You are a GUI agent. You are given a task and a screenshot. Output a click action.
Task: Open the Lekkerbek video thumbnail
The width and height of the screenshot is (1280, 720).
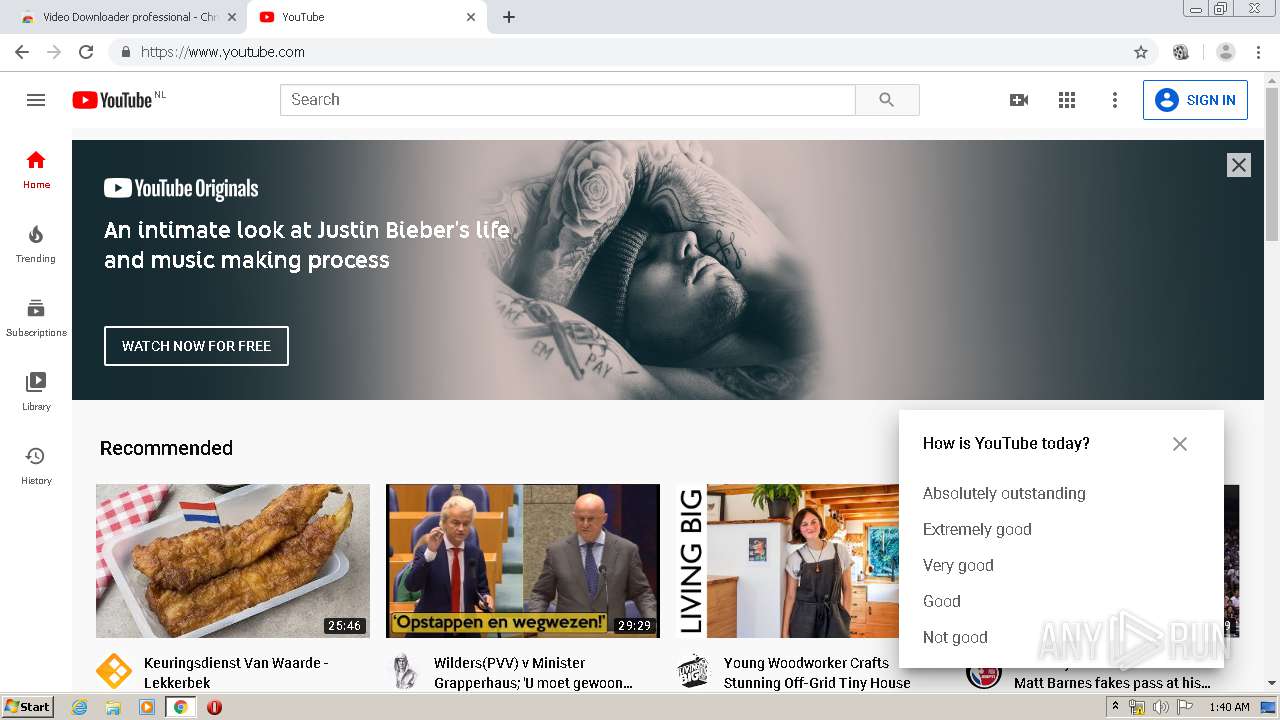(x=233, y=561)
